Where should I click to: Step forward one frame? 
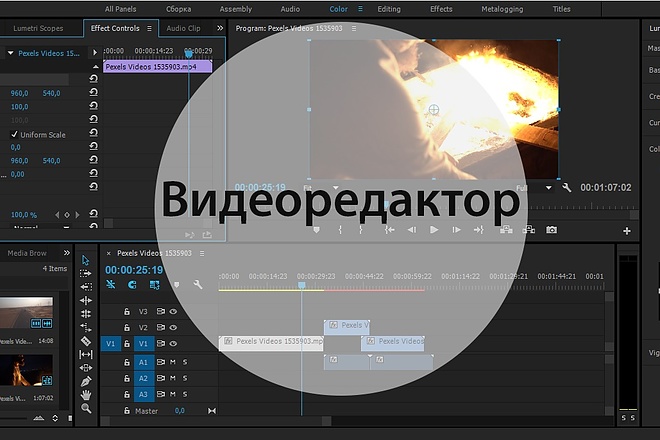point(456,230)
